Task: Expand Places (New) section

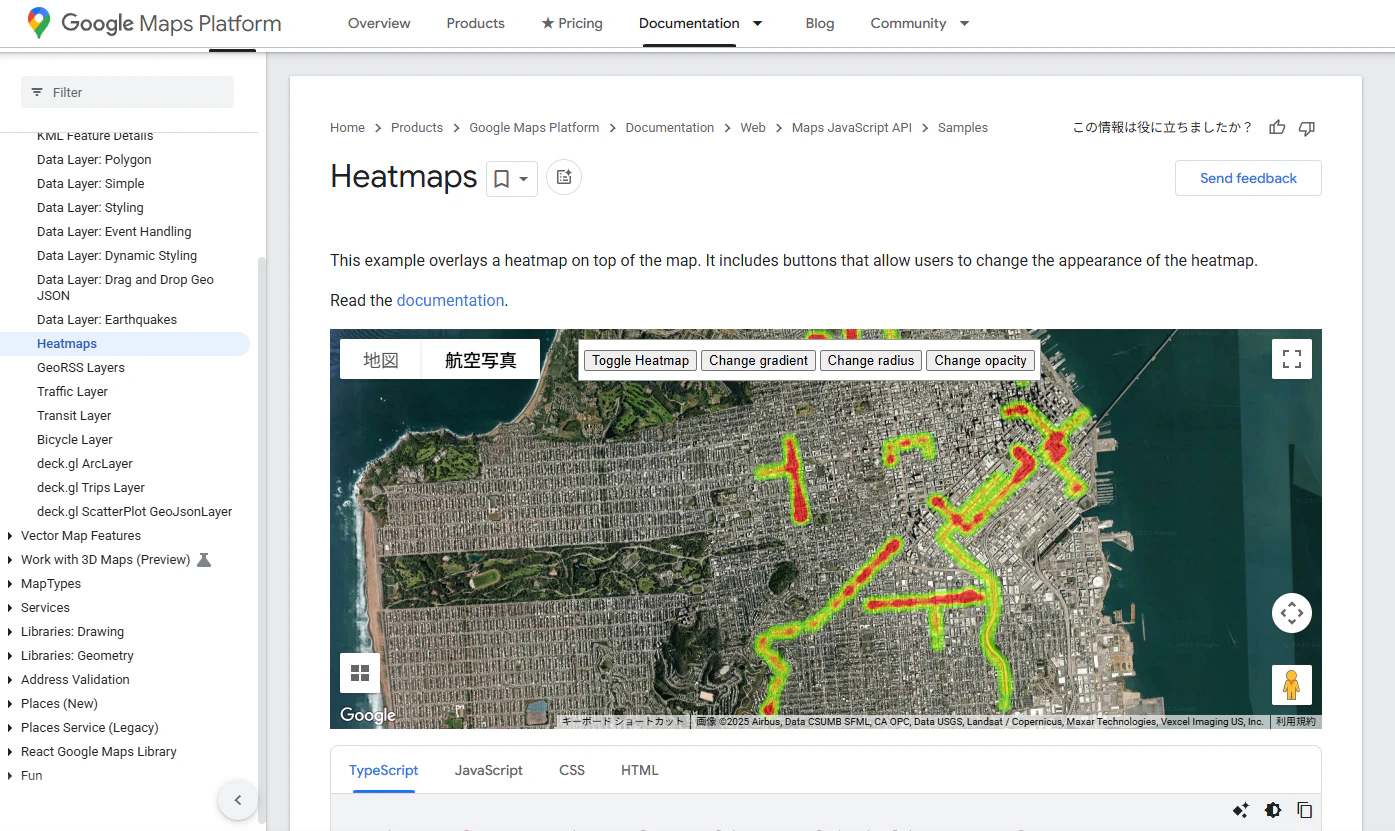Action: click(x=10, y=704)
